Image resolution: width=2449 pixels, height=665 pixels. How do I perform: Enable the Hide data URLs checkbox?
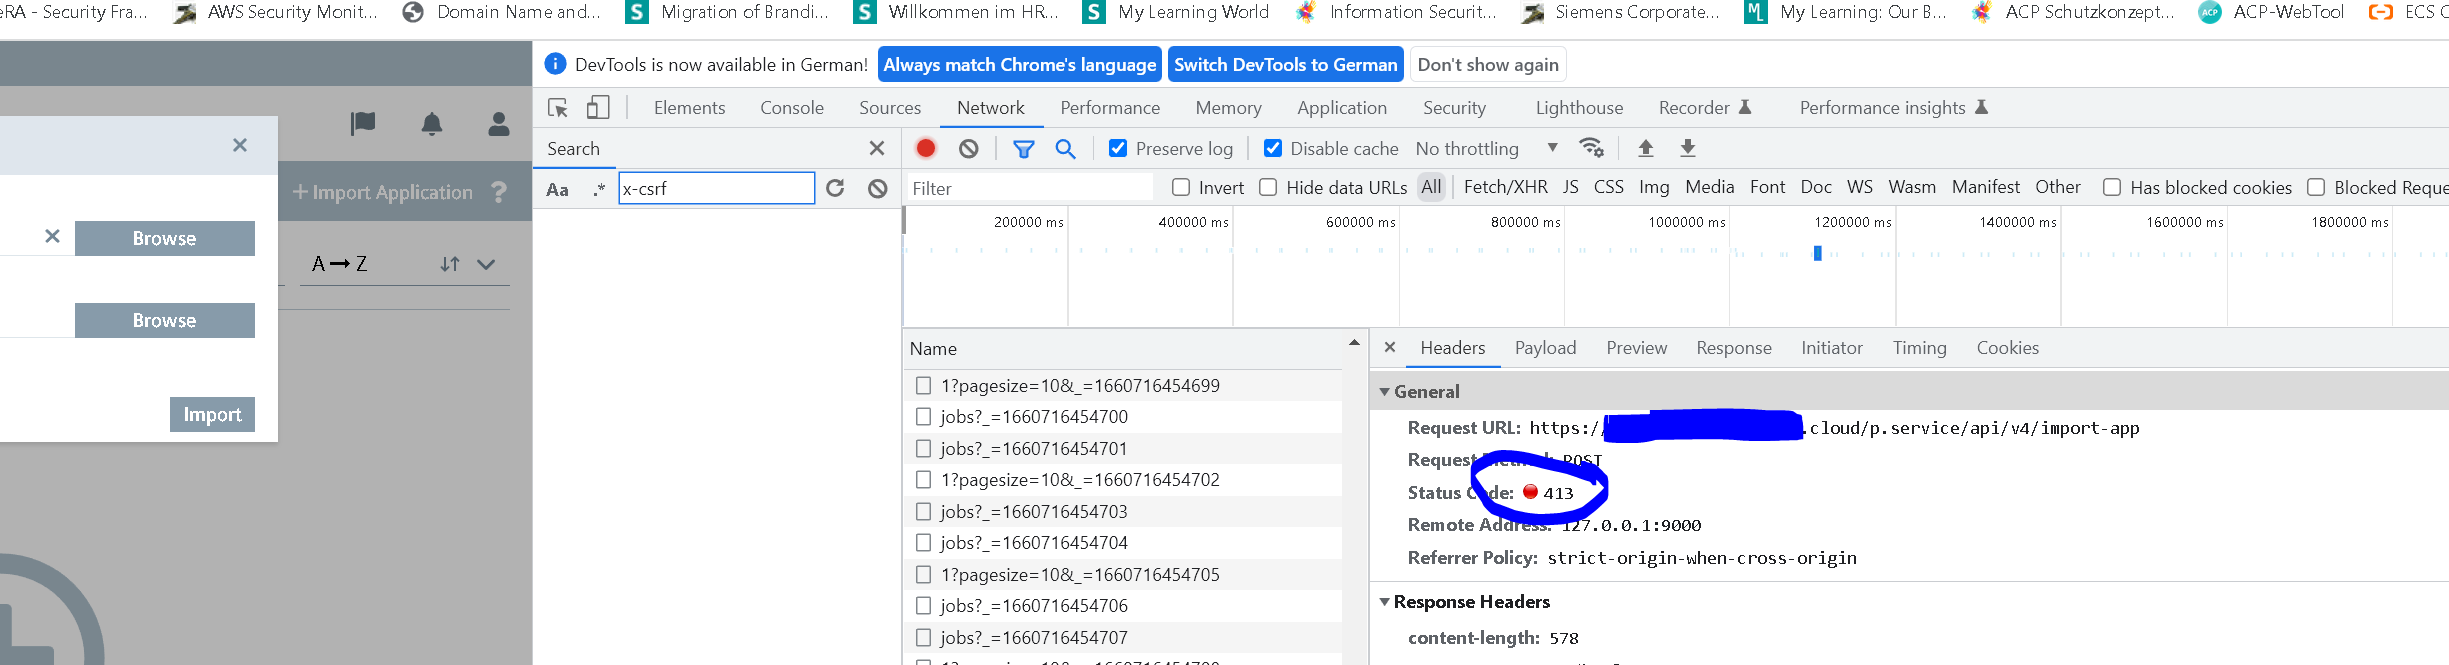tap(1268, 187)
